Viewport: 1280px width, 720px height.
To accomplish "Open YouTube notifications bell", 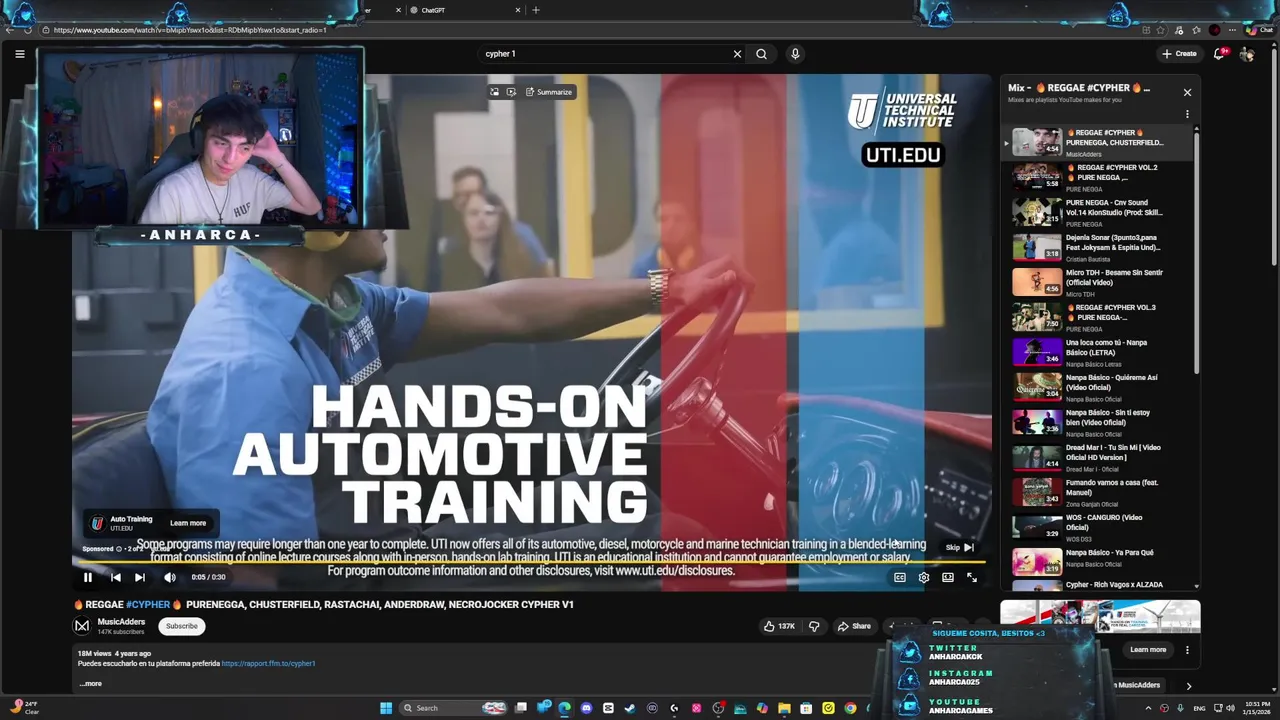I will 1219,54.
